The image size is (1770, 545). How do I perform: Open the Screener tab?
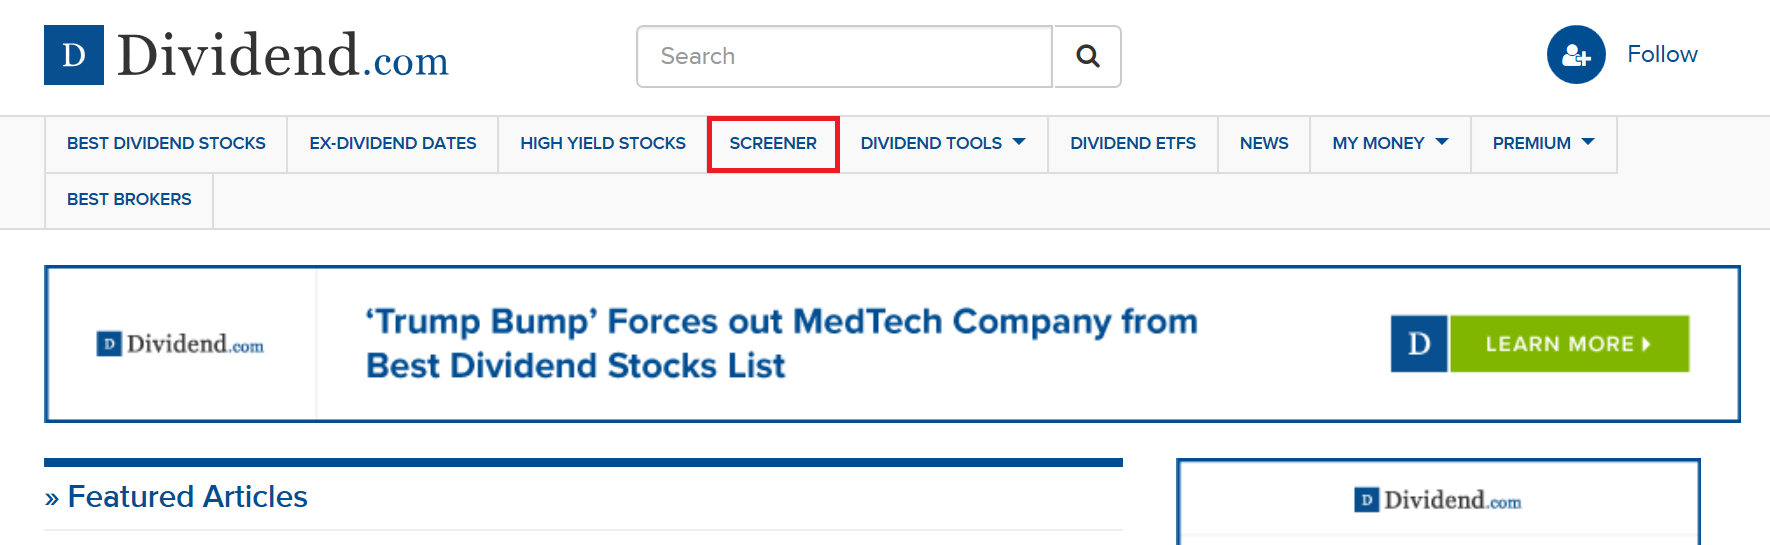[773, 144]
